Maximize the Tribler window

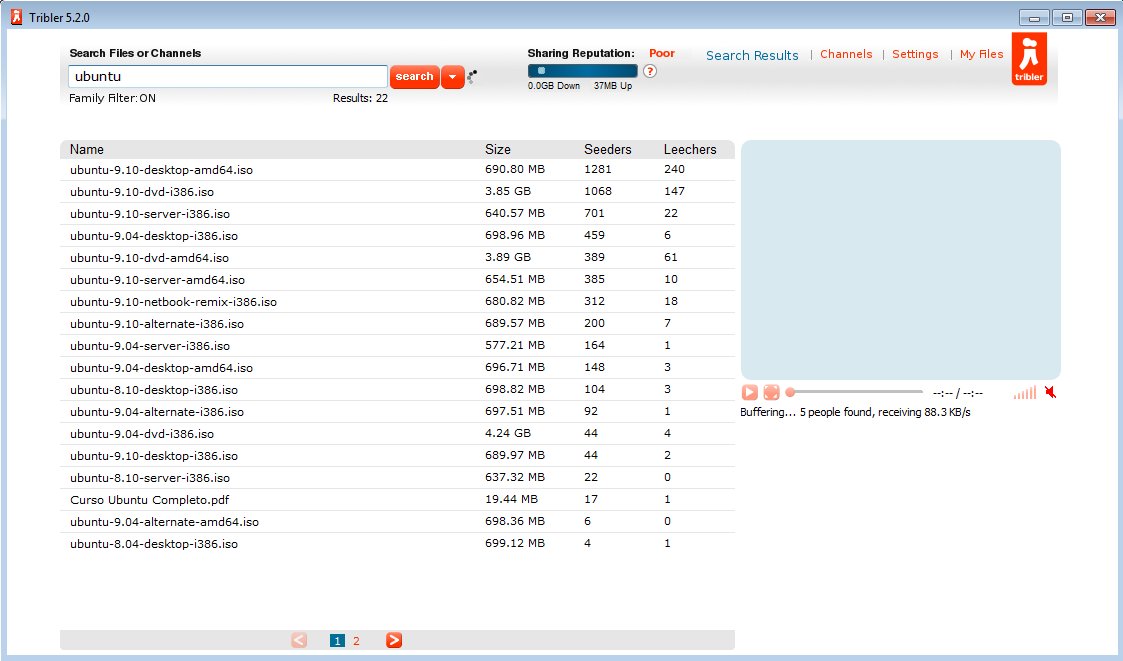coord(1067,17)
